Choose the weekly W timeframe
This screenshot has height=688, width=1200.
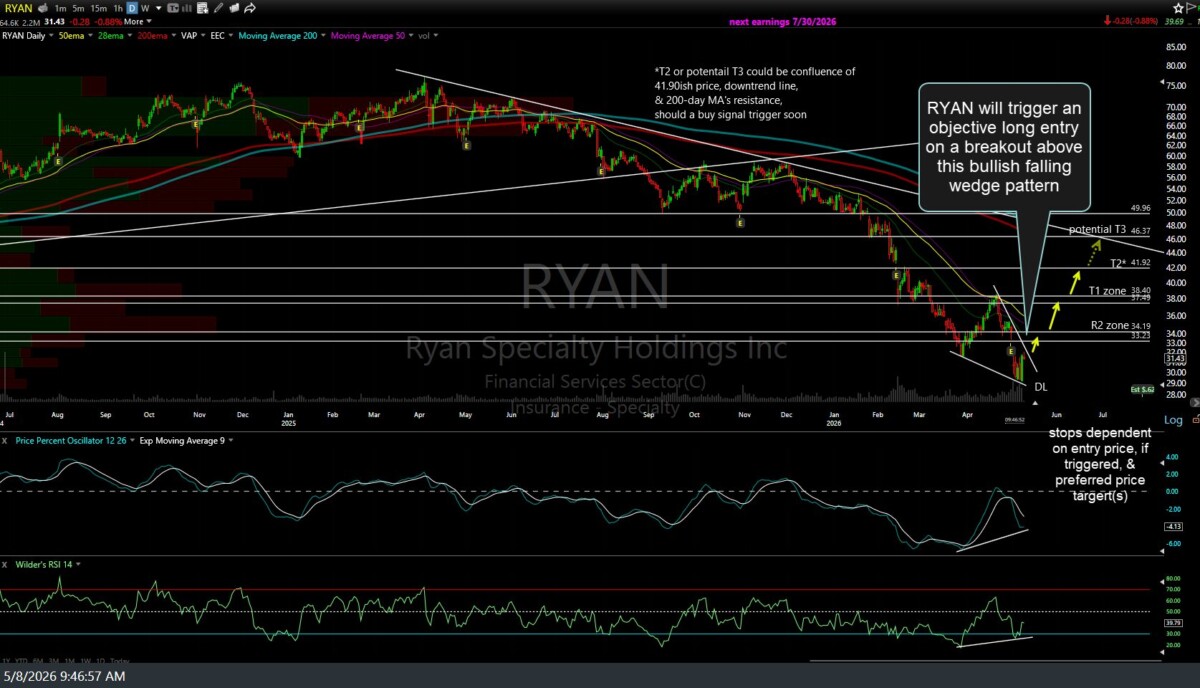point(145,8)
